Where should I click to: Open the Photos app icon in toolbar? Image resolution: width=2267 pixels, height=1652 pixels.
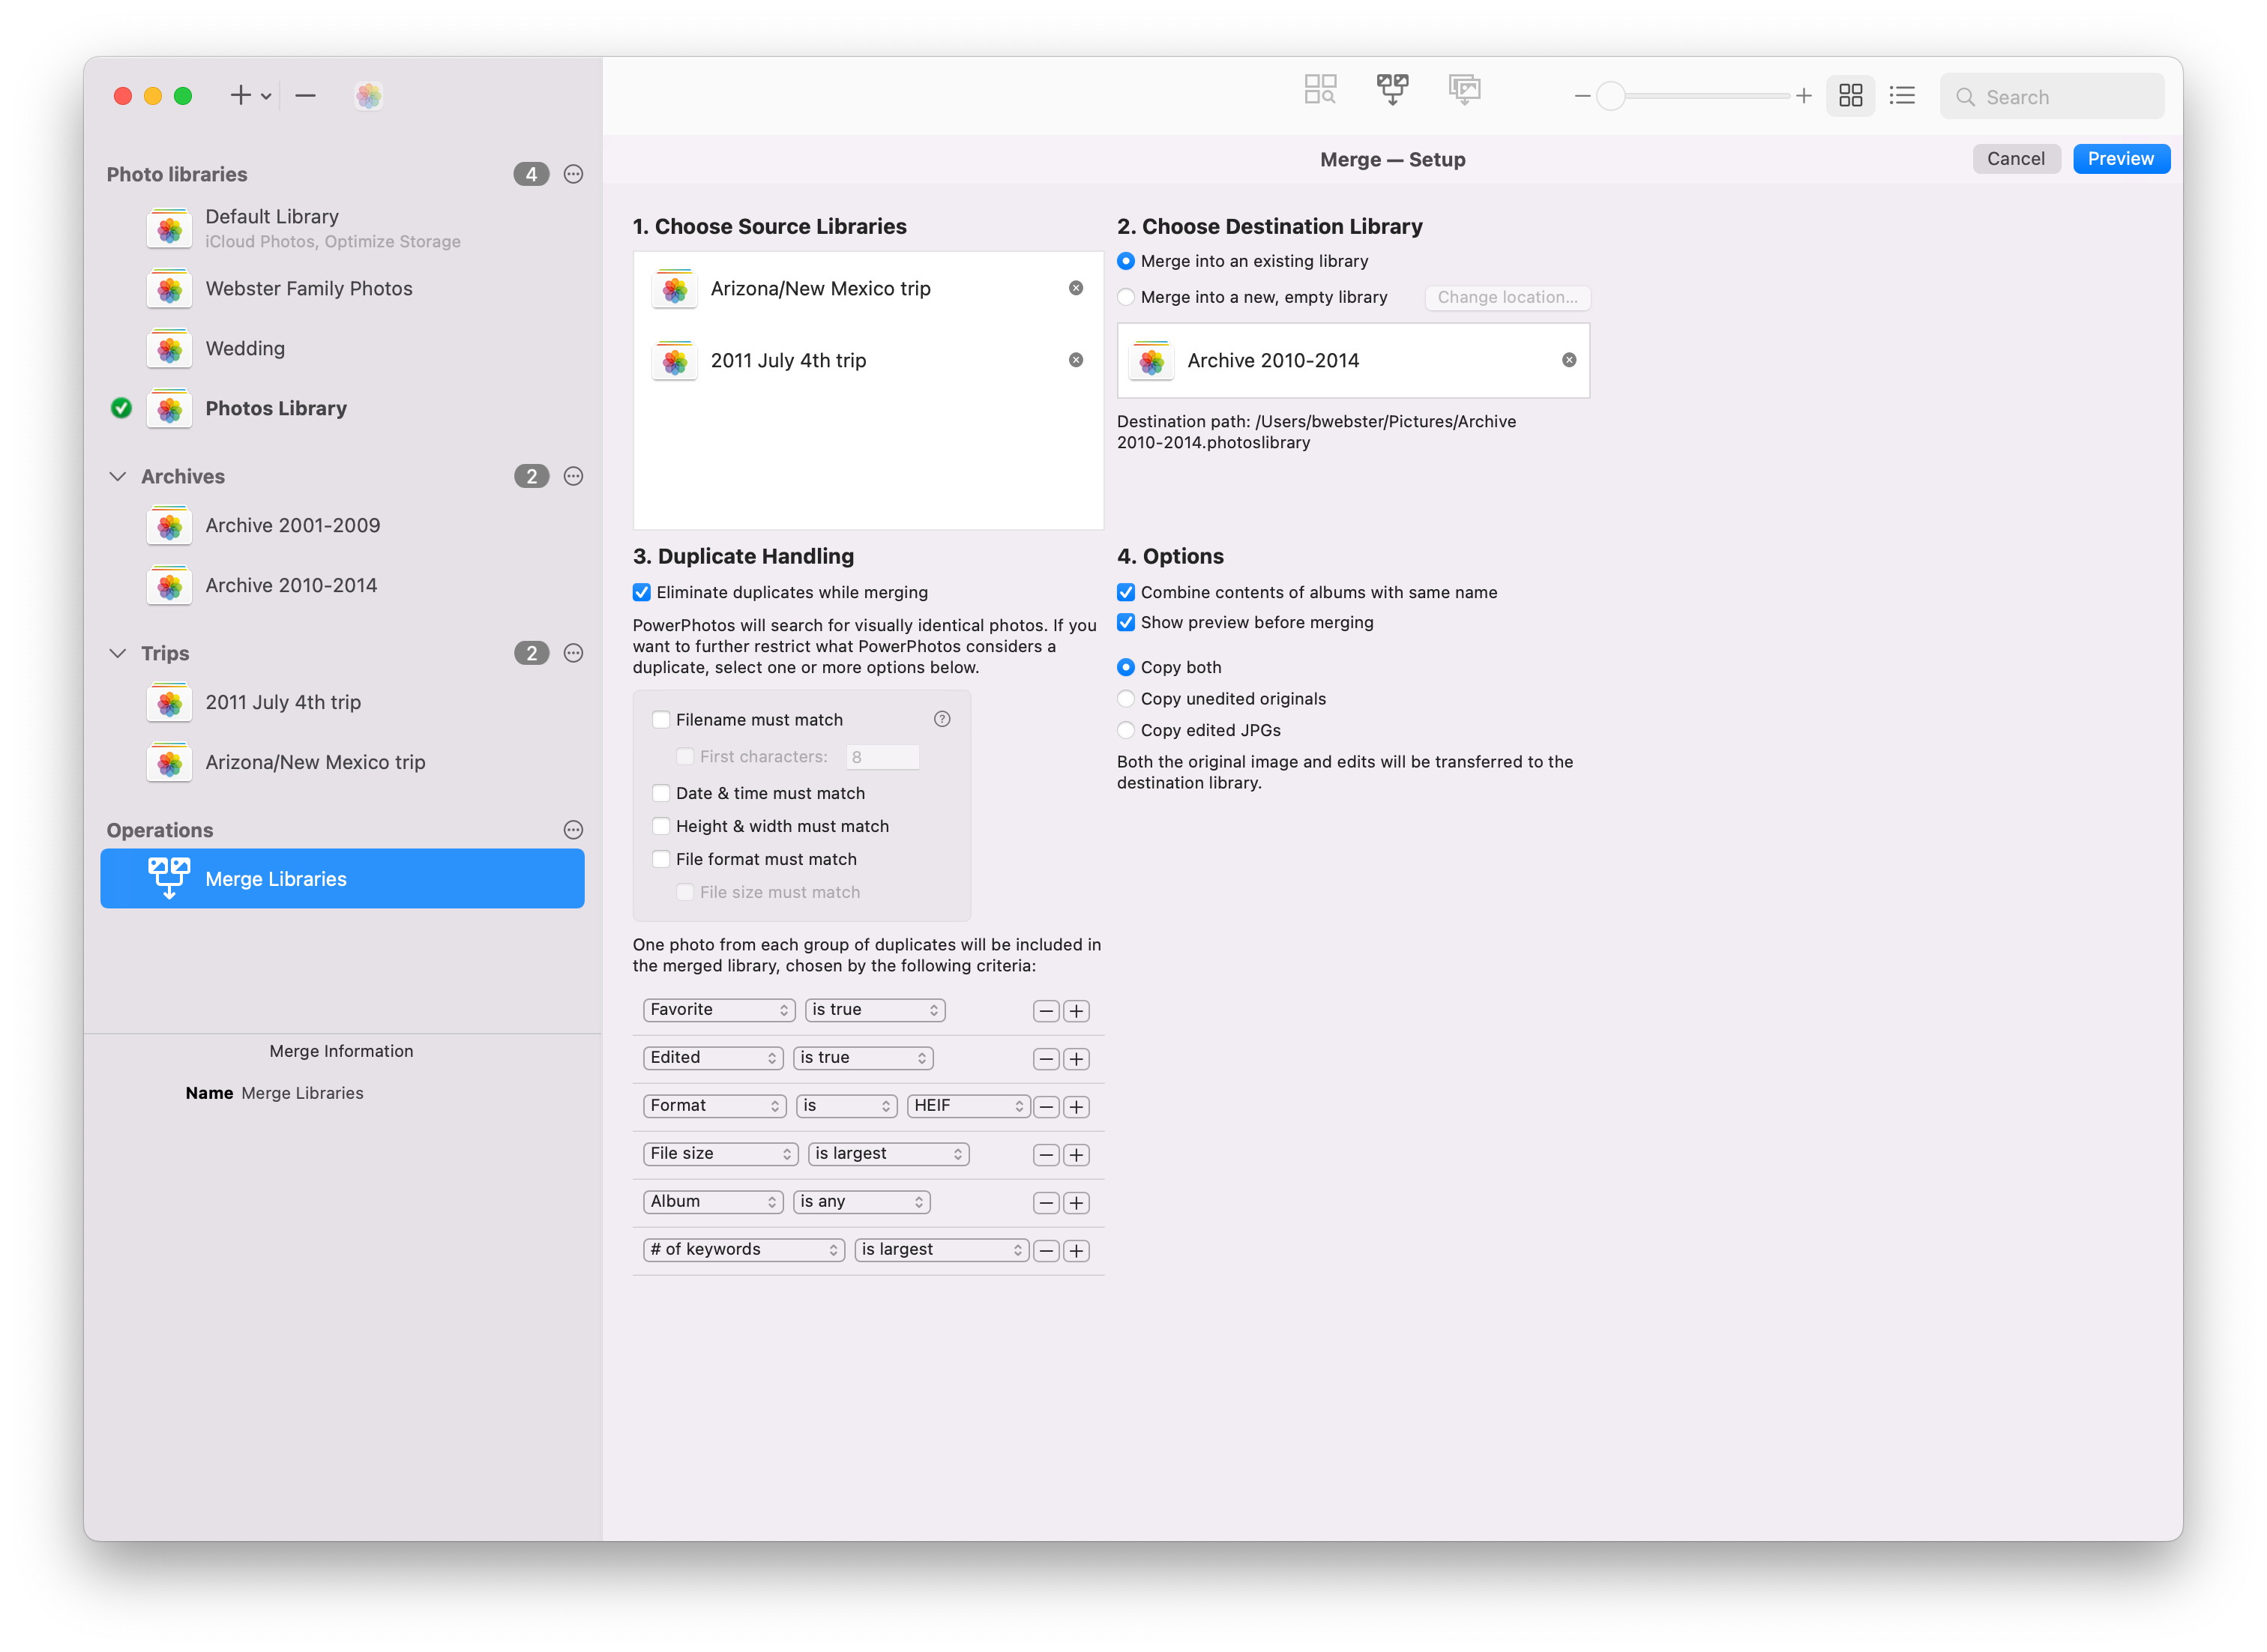[x=368, y=96]
